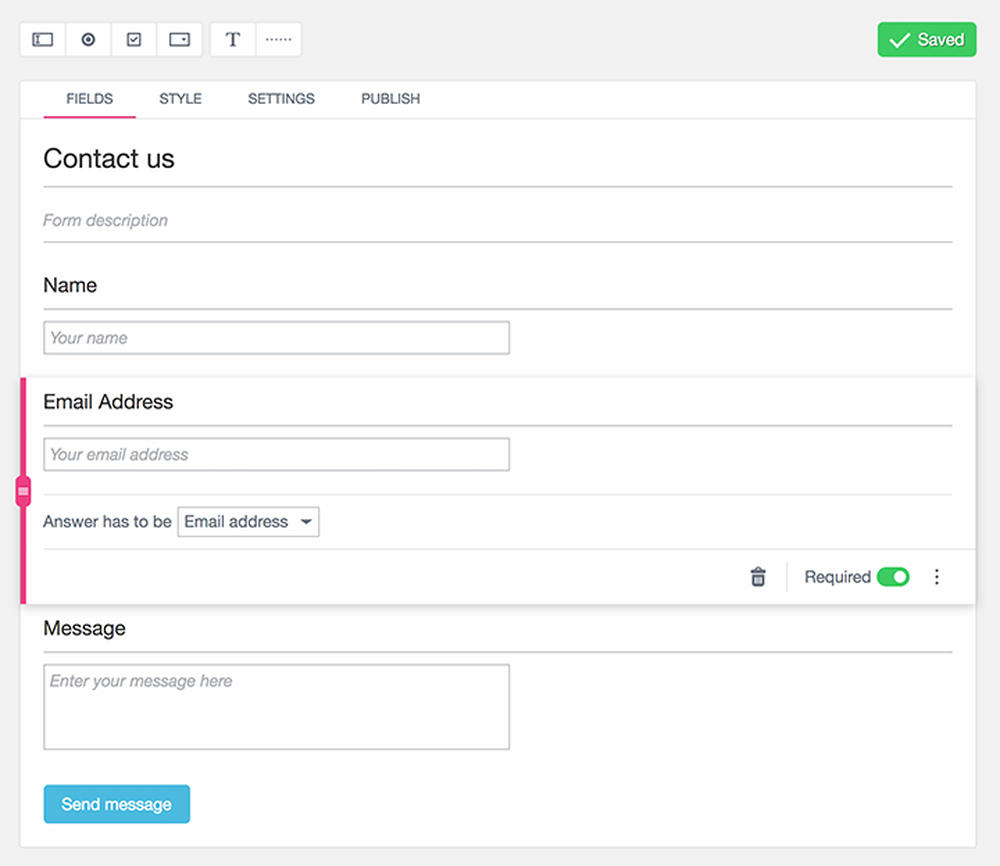The image size is (1000, 866).
Task: Grab the pink field reorder handle
Action: click(x=24, y=491)
